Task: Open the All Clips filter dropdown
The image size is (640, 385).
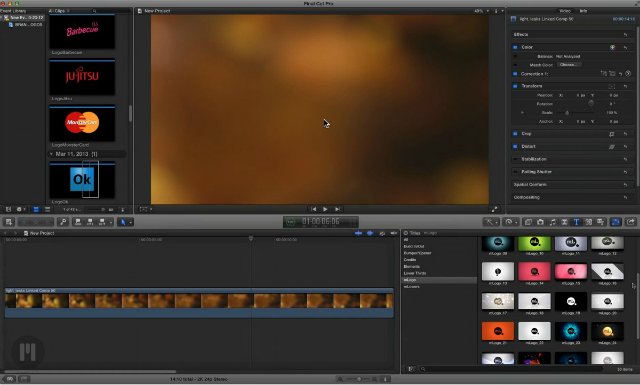Action: point(59,11)
